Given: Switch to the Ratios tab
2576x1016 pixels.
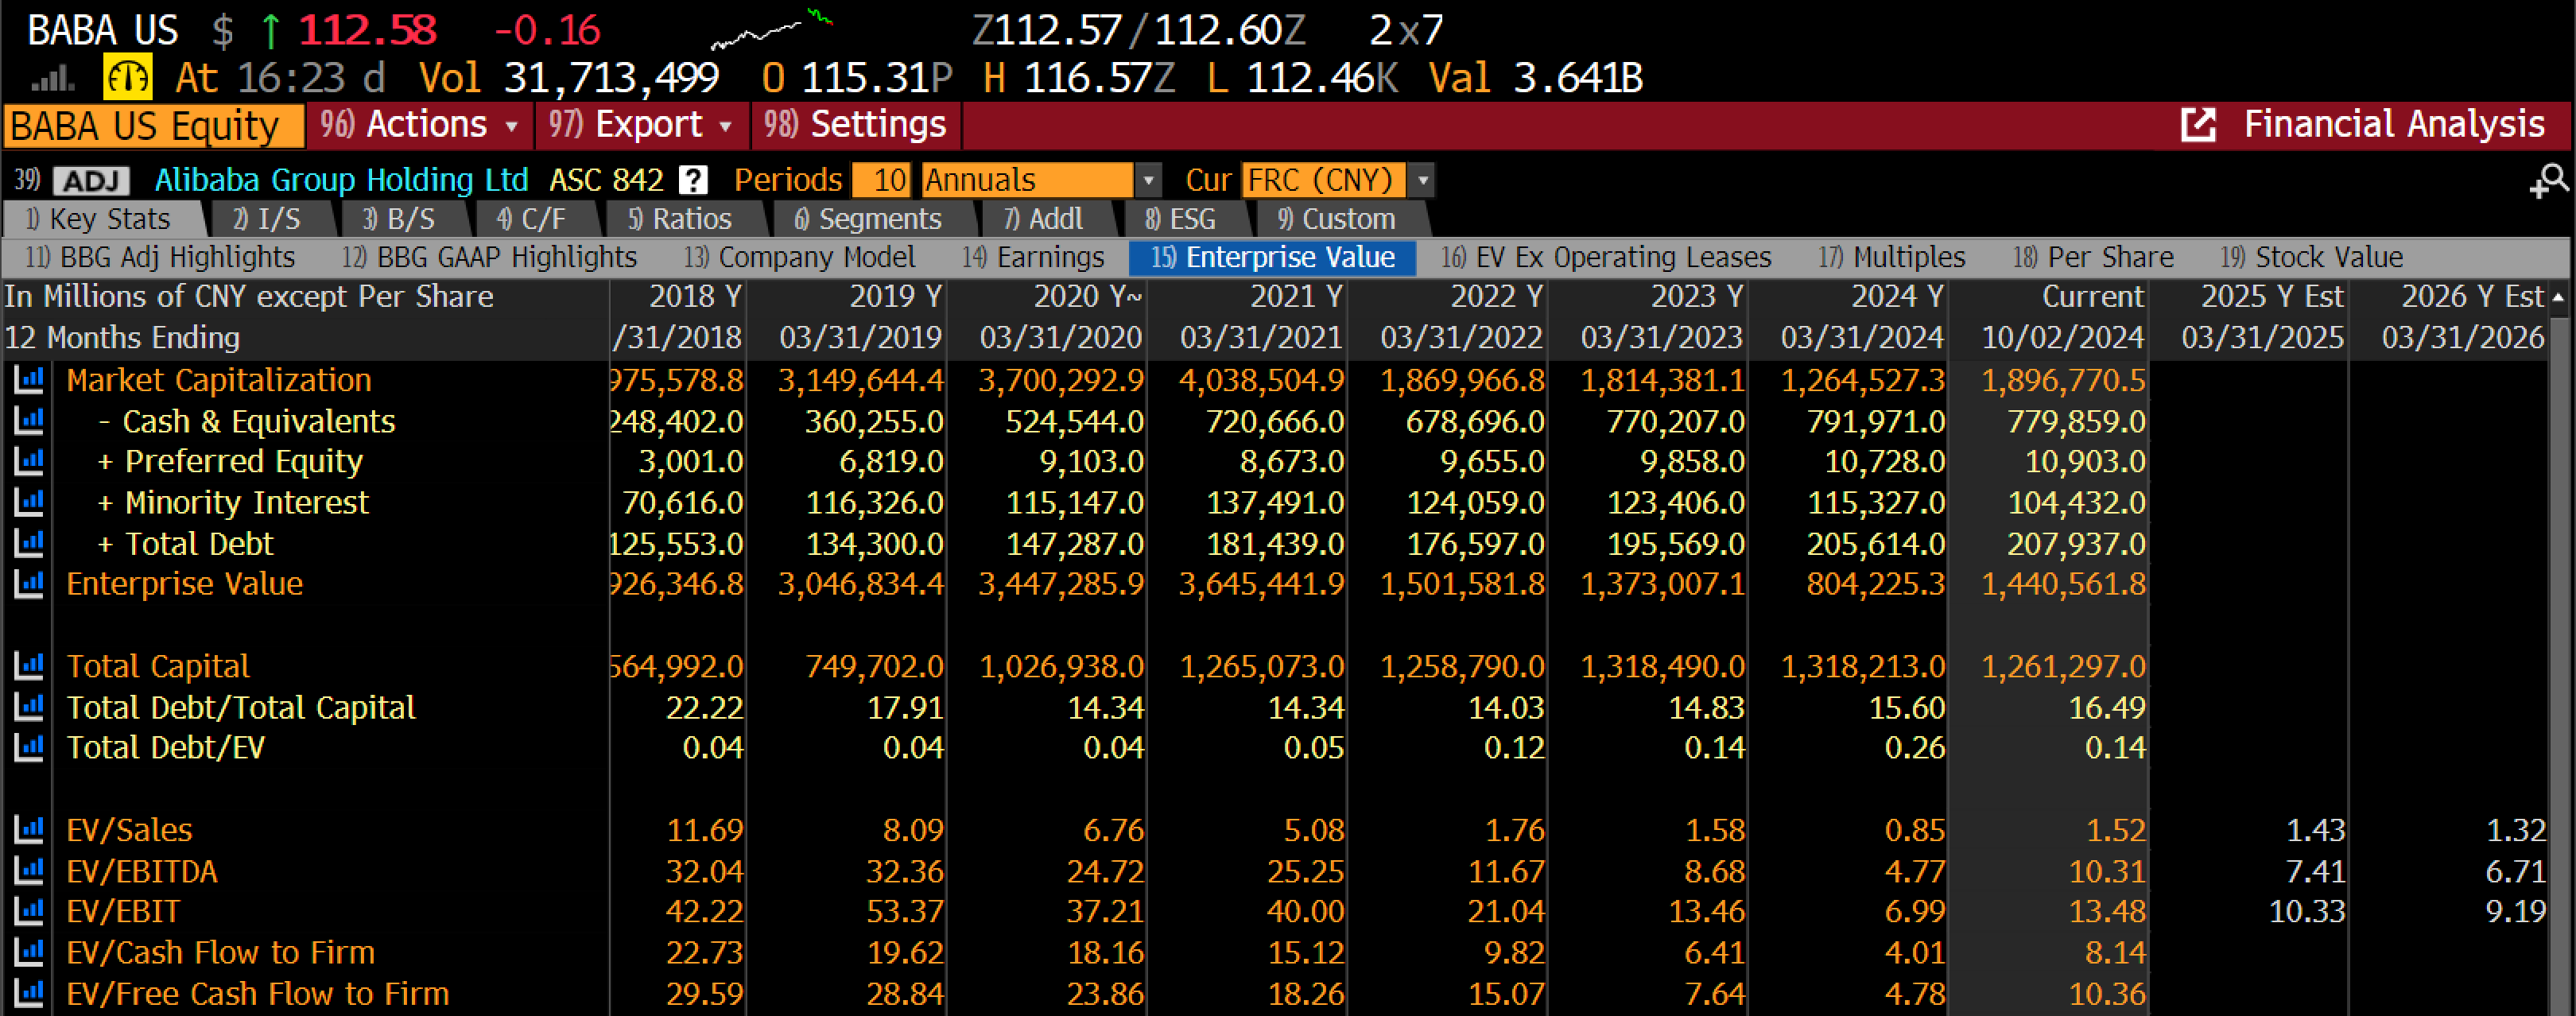Looking at the screenshot, I should (681, 219).
